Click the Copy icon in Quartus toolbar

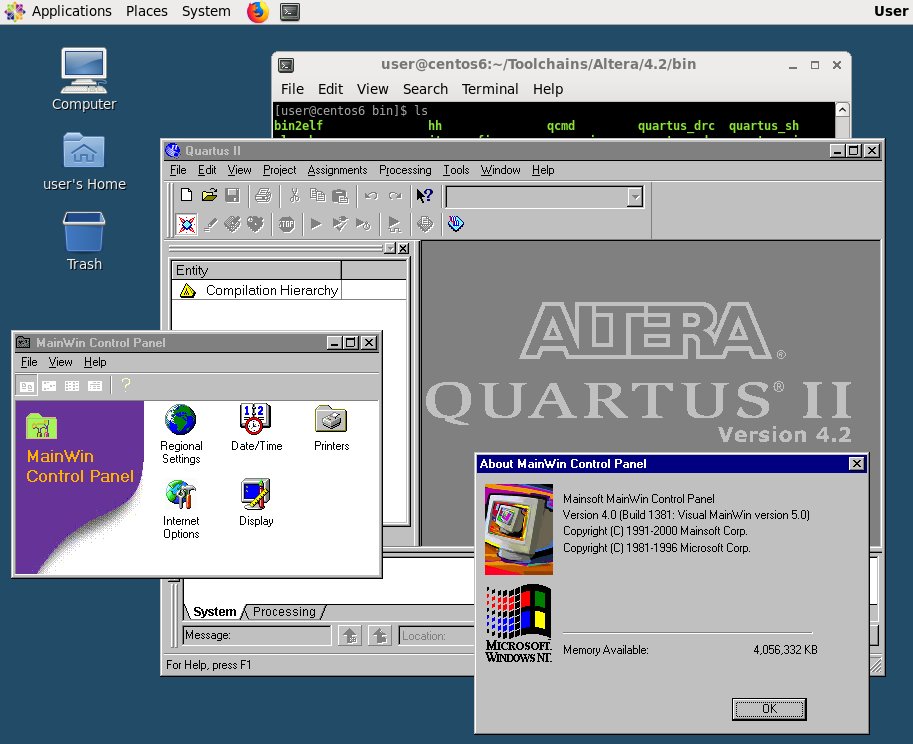317,196
